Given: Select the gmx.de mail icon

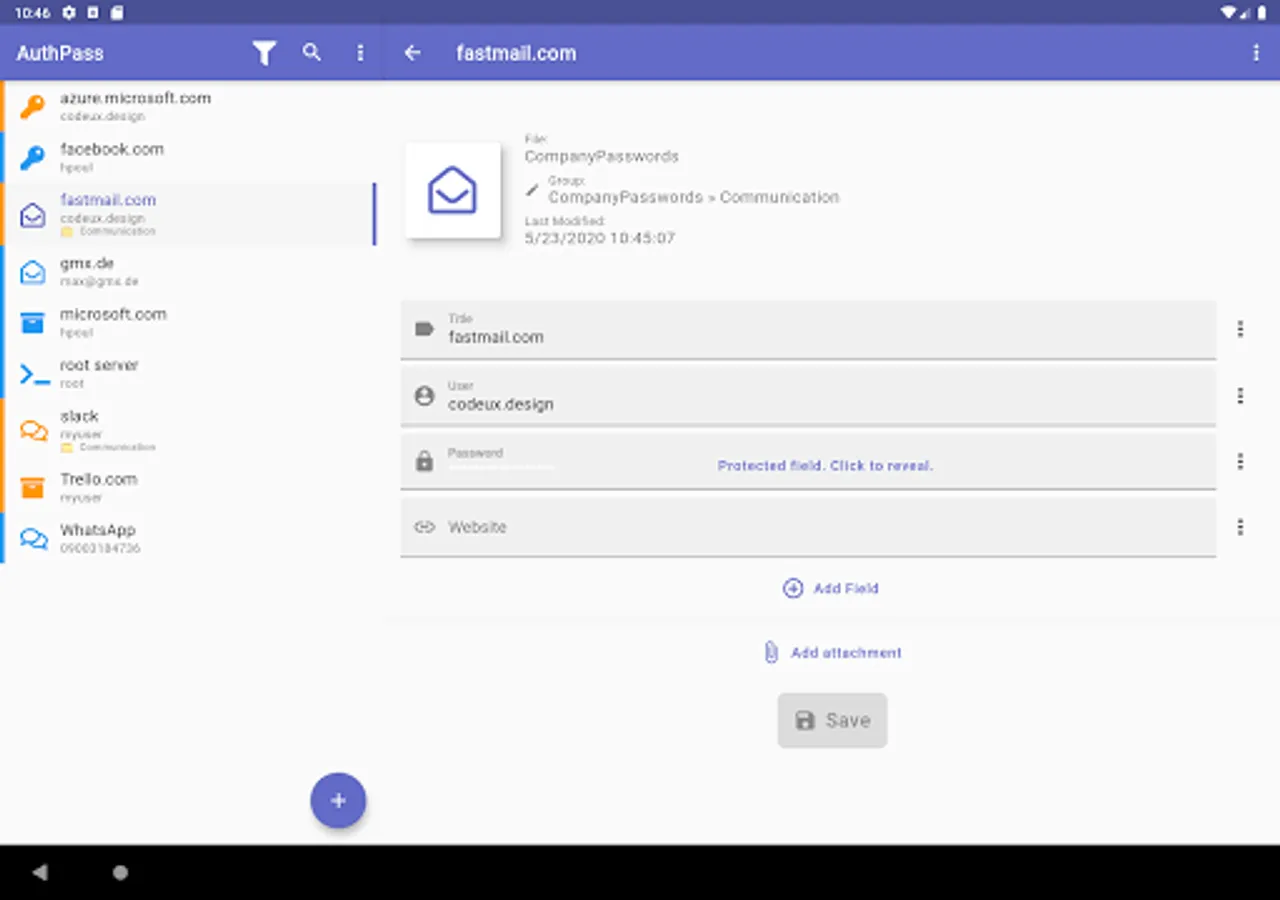Looking at the screenshot, I should 33,271.
